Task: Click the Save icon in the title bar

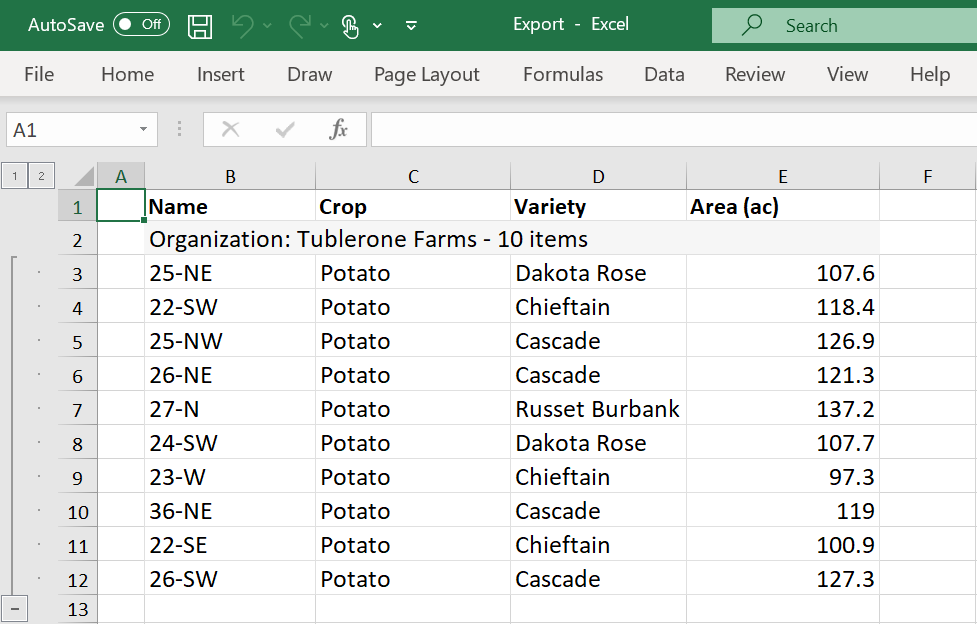Action: tap(200, 26)
